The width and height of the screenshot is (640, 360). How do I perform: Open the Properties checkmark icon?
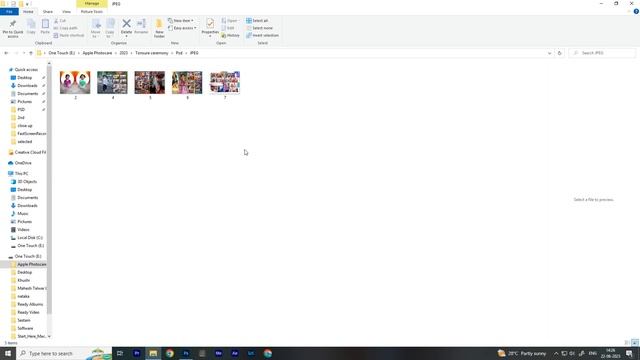[210, 24]
